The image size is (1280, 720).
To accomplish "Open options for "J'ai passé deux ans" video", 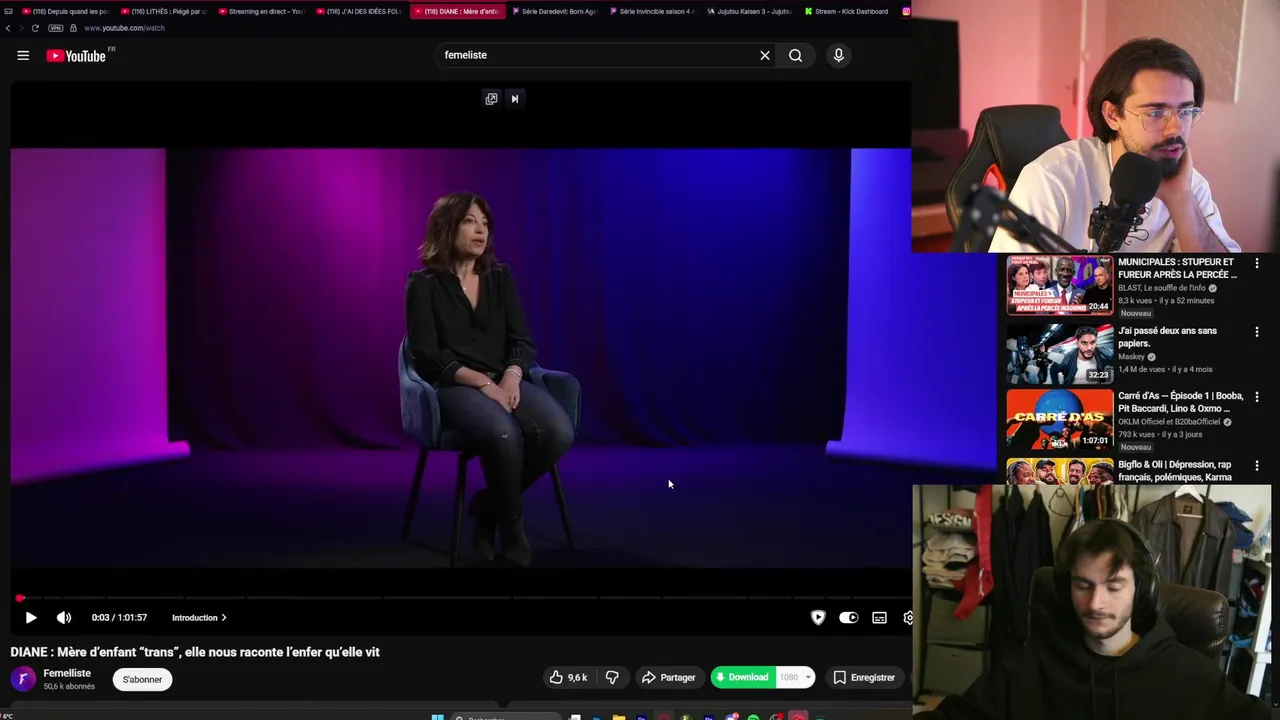I will [x=1257, y=332].
